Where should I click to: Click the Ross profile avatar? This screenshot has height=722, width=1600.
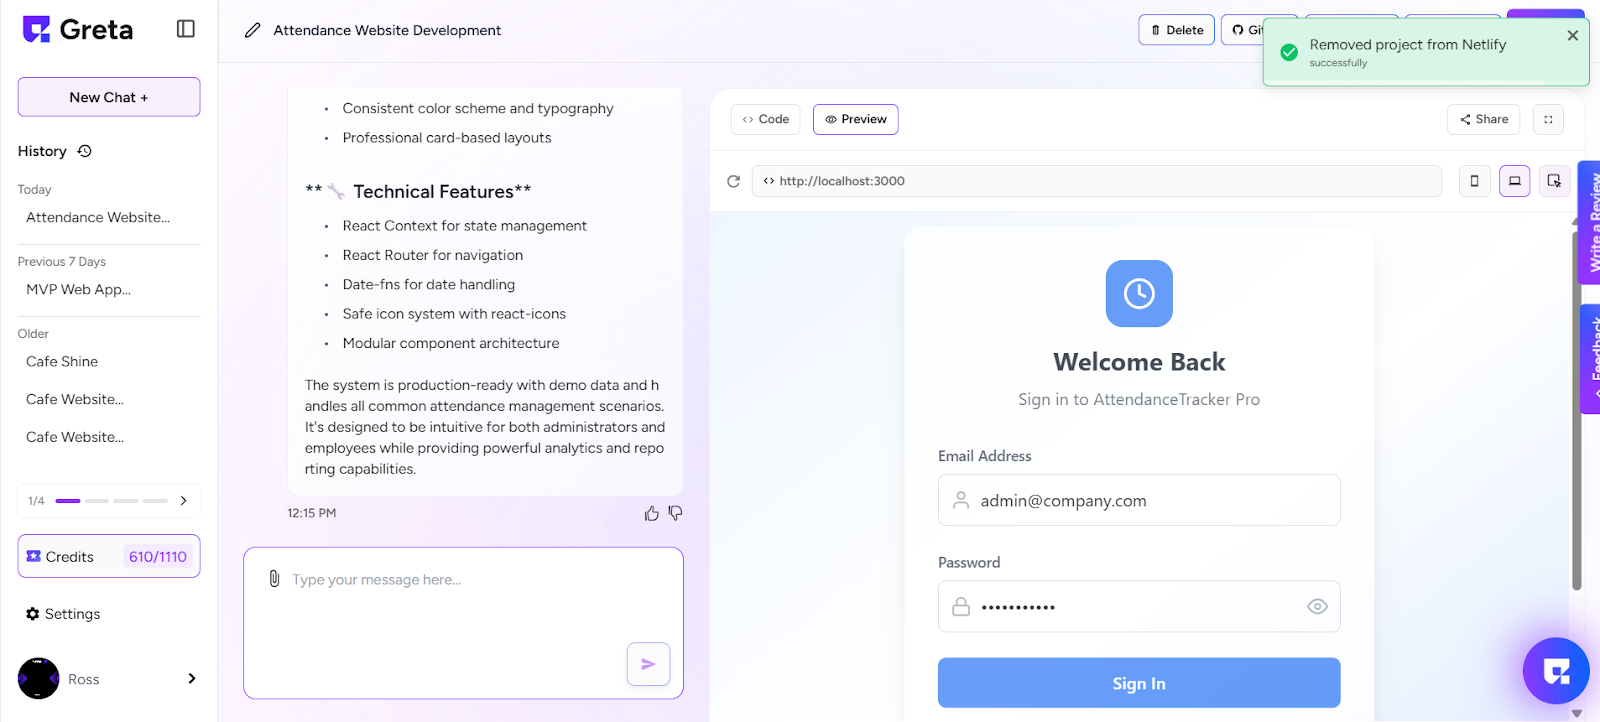39,679
